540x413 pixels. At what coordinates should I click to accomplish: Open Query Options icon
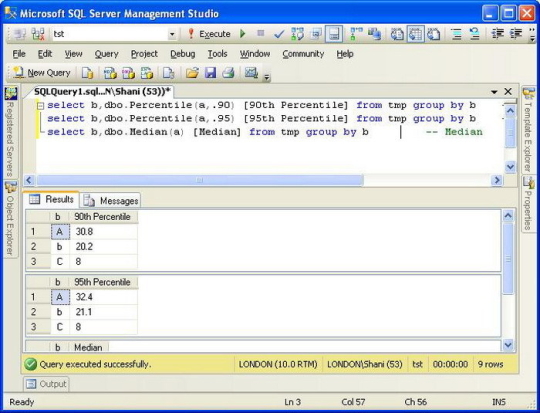316,34
